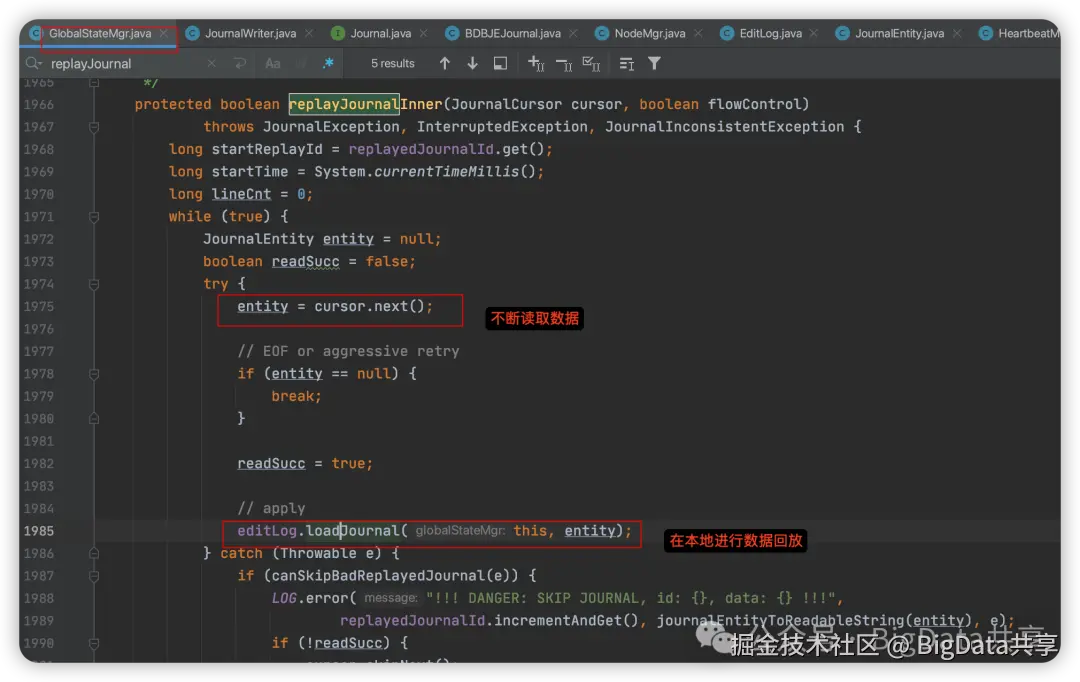Close the GlobalStateMgr.java tab
Screen dimensions: 1080x682
163,33
